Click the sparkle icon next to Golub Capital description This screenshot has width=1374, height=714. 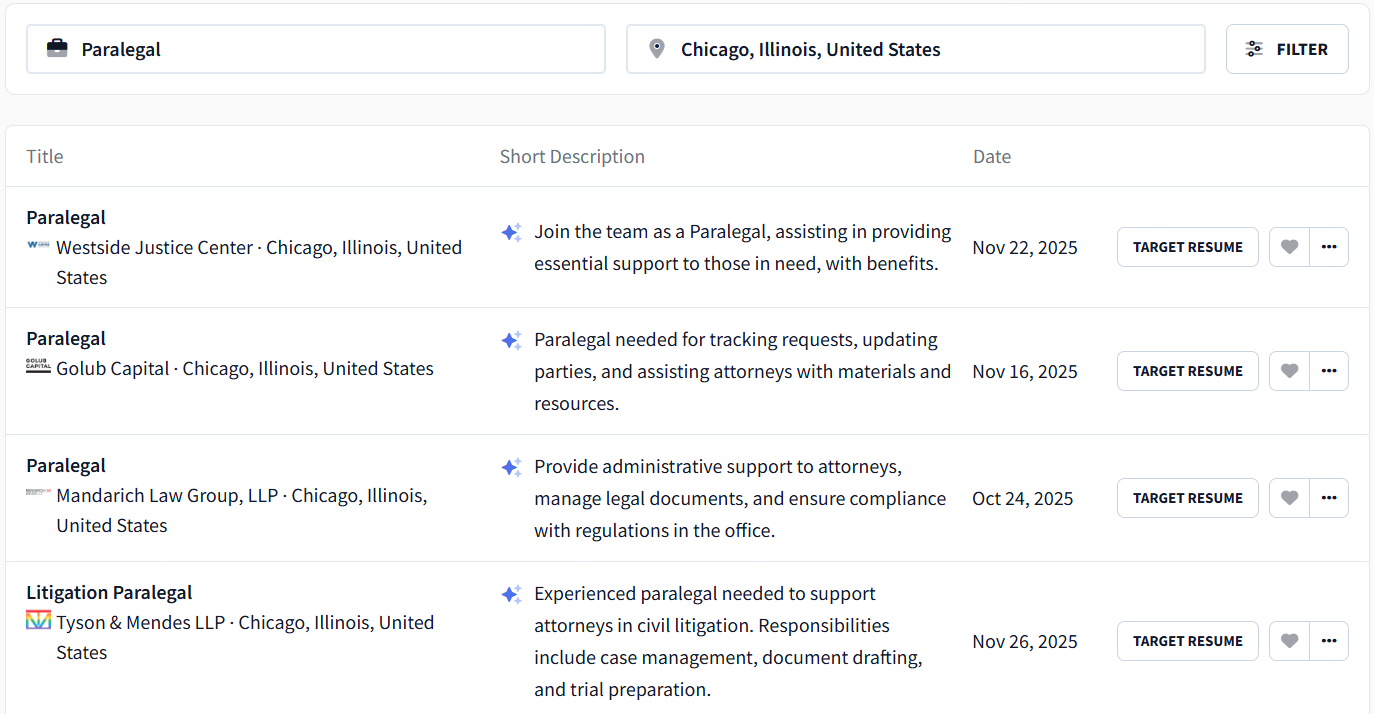tap(511, 340)
